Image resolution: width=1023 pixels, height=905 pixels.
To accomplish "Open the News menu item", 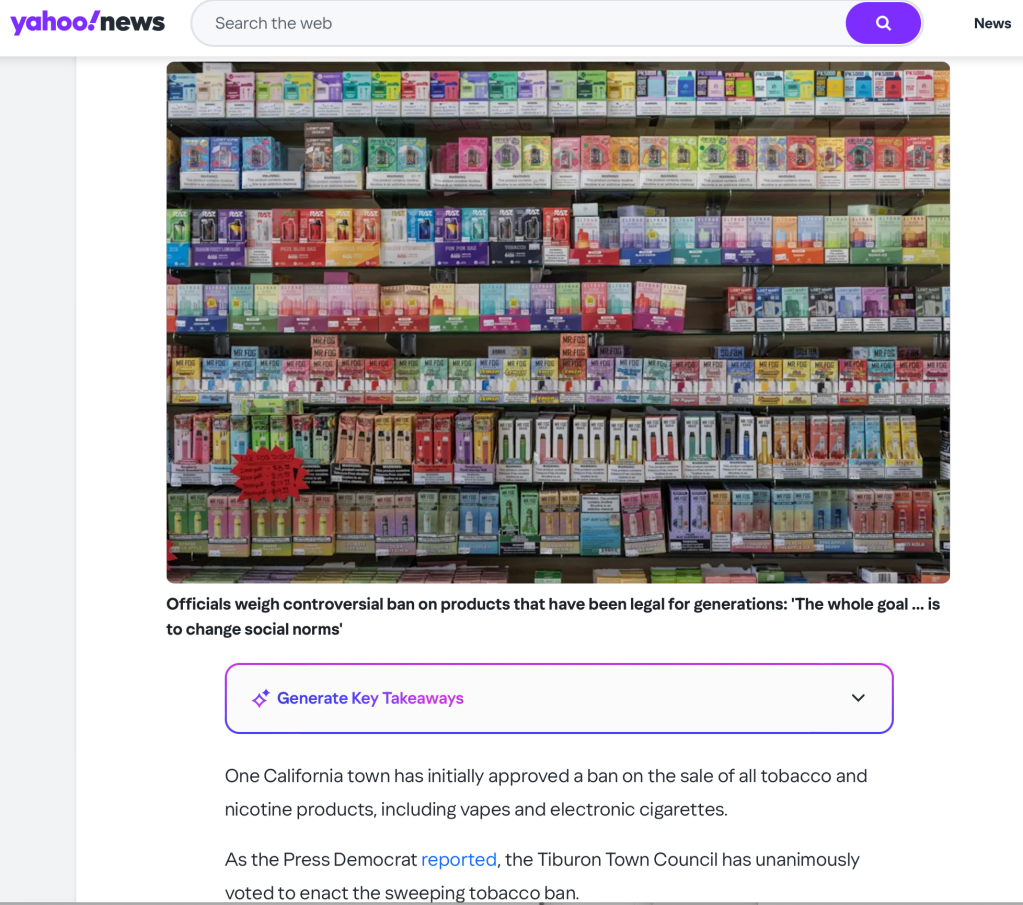I will point(992,23).
